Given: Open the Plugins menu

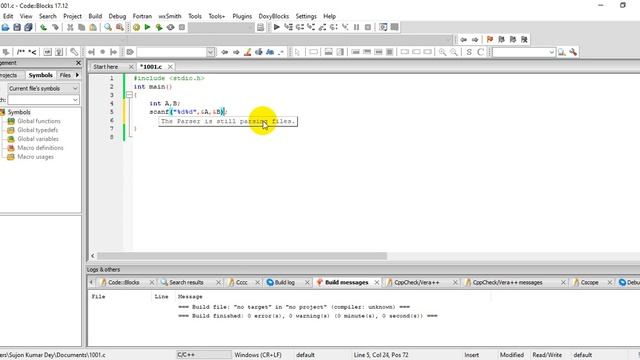Looking at the screenshot, I should coord(242,16).
